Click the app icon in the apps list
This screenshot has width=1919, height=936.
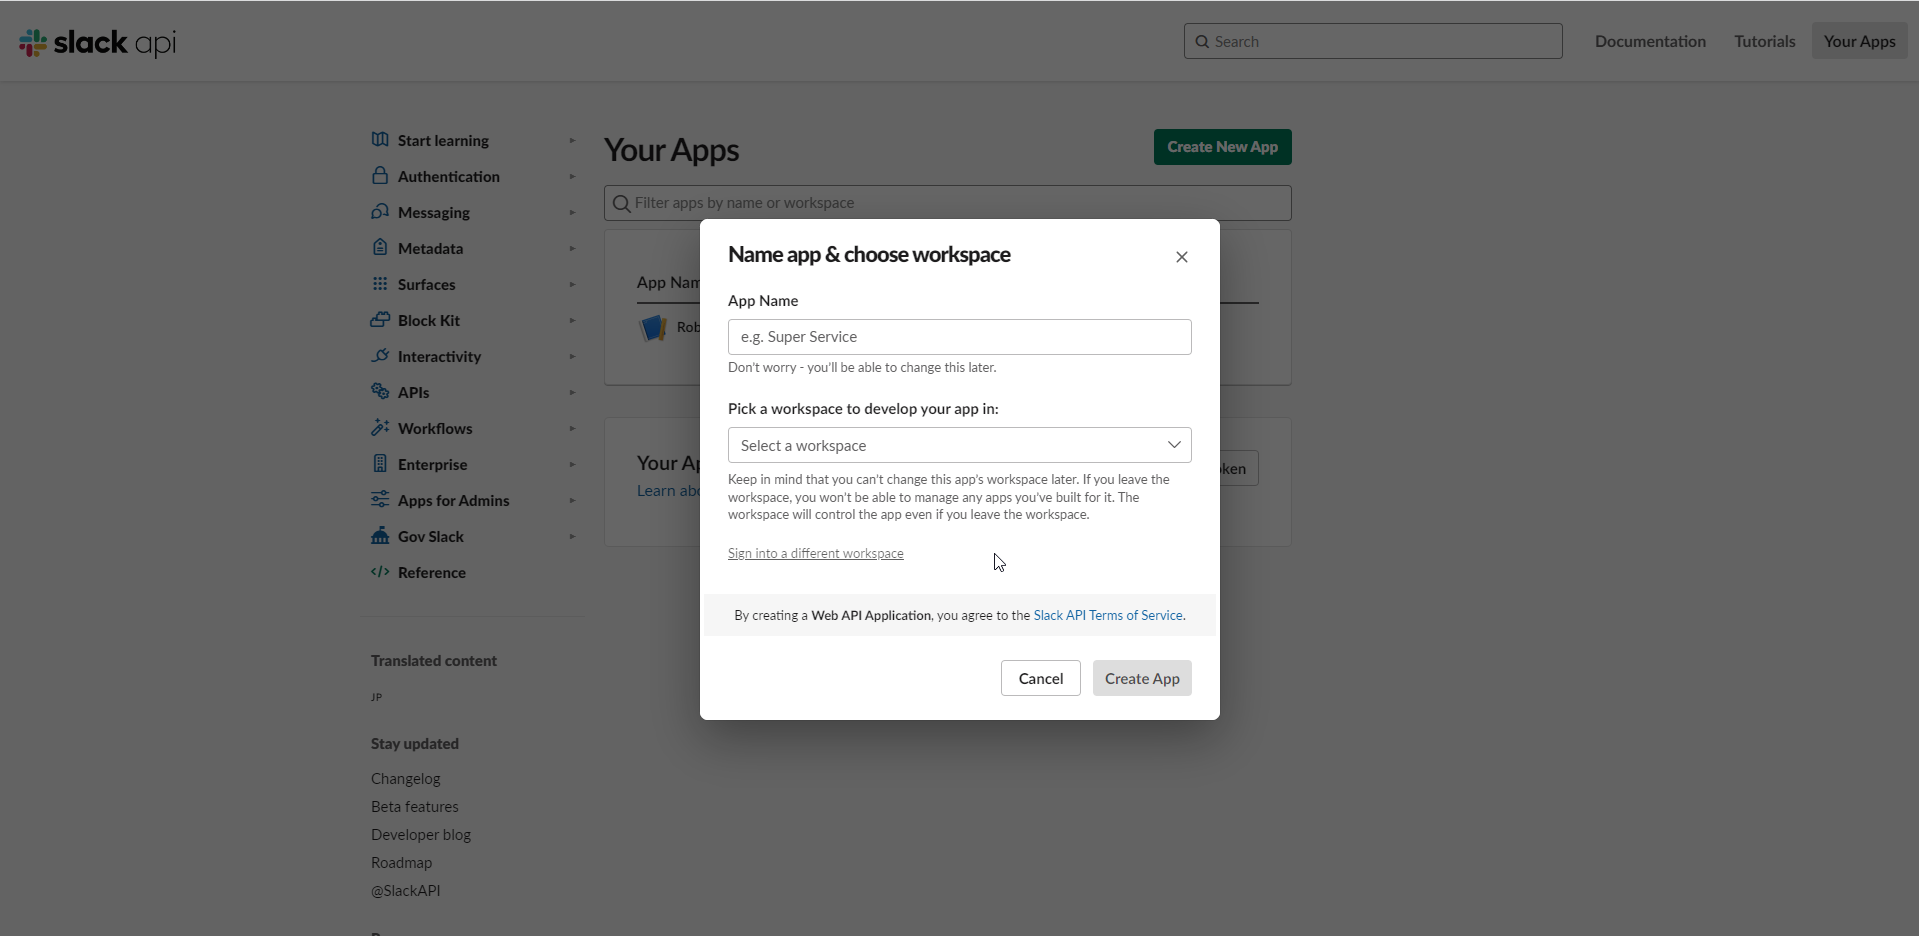coord(653,327)
